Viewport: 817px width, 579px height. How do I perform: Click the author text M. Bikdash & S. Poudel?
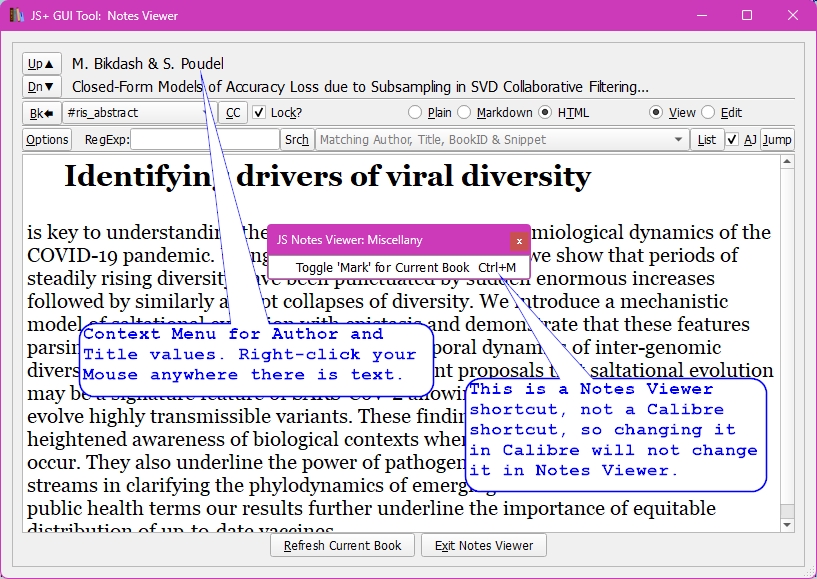(147, 64)
